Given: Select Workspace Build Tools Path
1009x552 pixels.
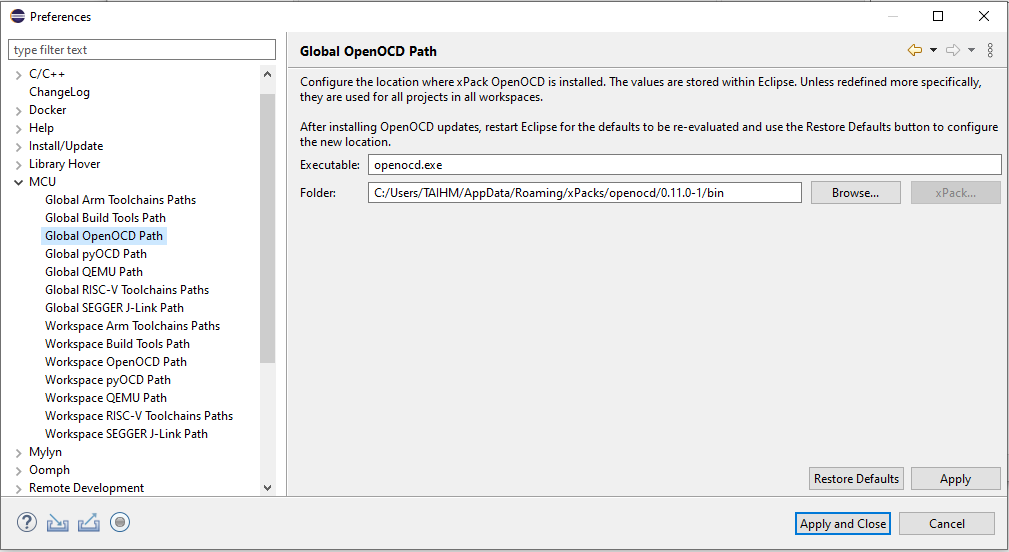Looking at the screenshot, I should (x=117, y=344).
